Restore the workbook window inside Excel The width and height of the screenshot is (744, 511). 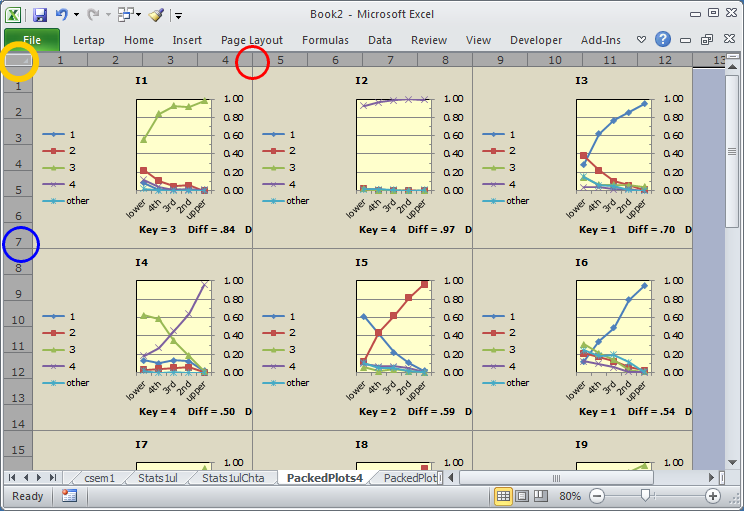tap(707, 40)
